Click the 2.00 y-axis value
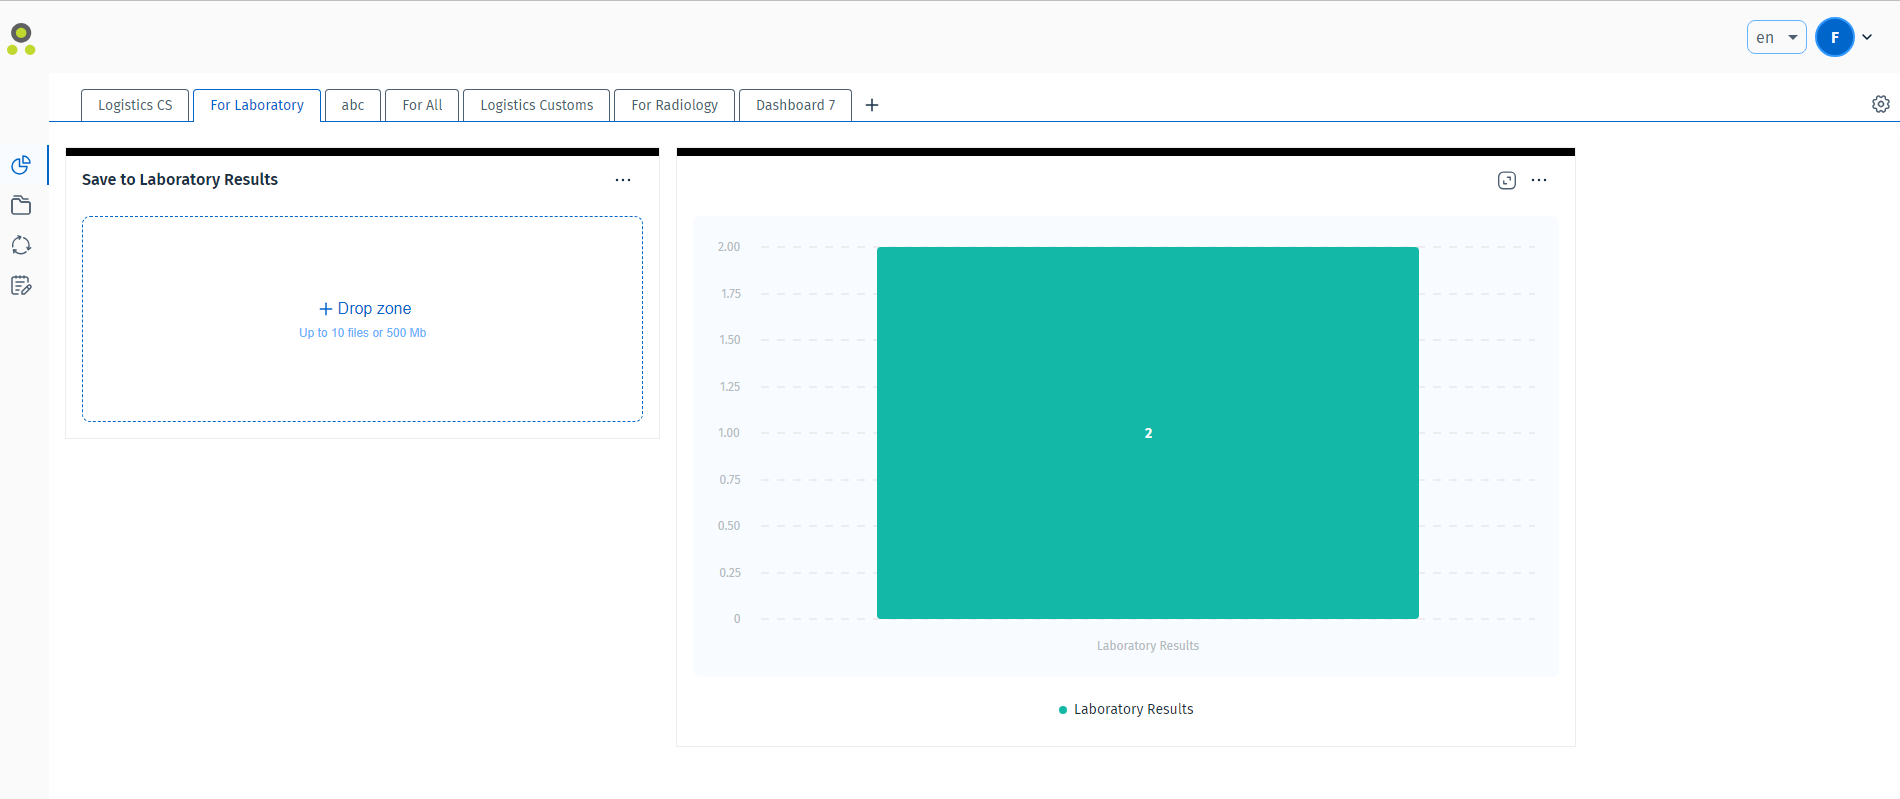This screenshot has width=1900, height=799. (729, 247)
